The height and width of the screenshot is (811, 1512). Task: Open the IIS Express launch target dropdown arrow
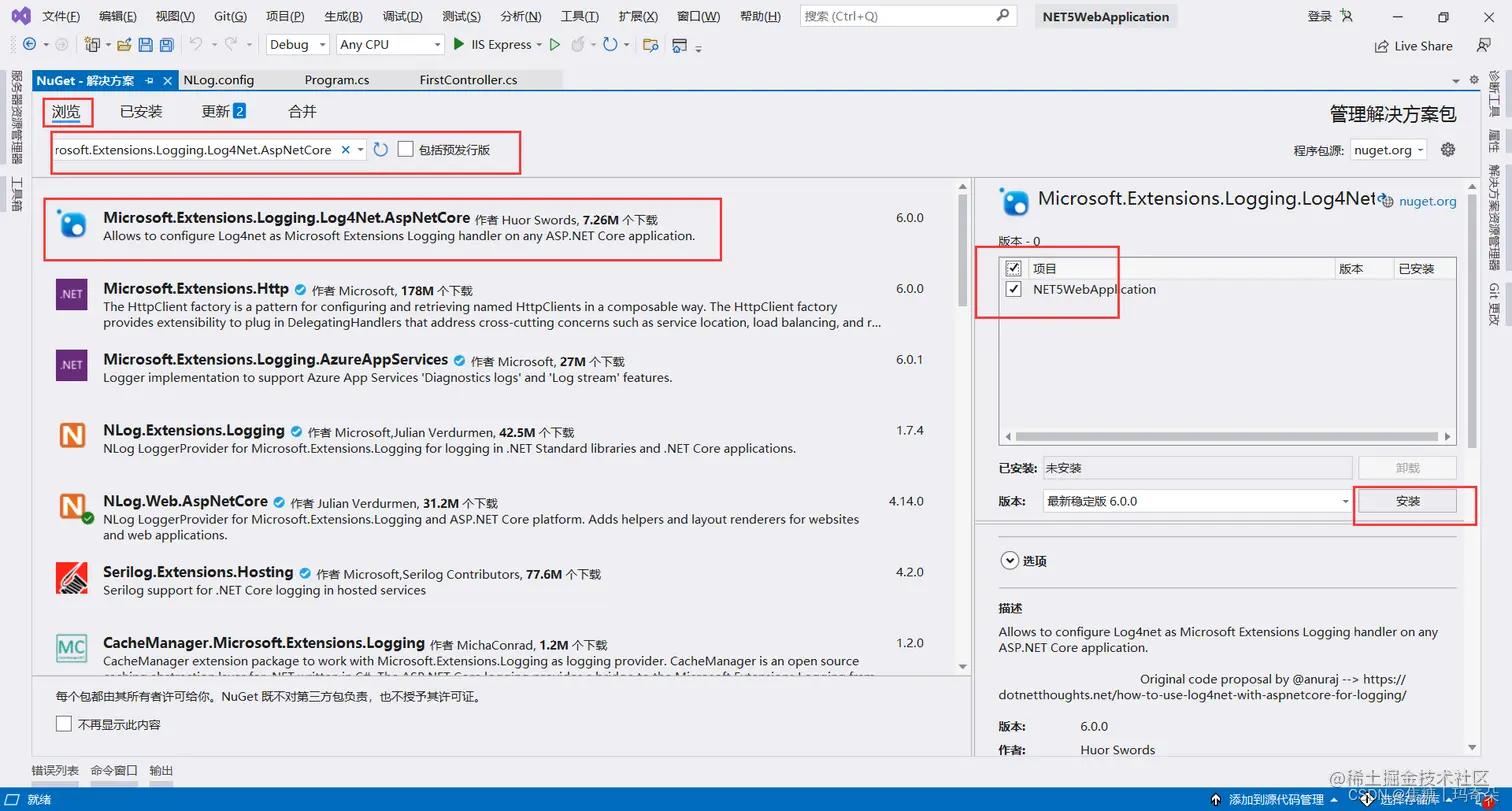click(x=539, y=45)
